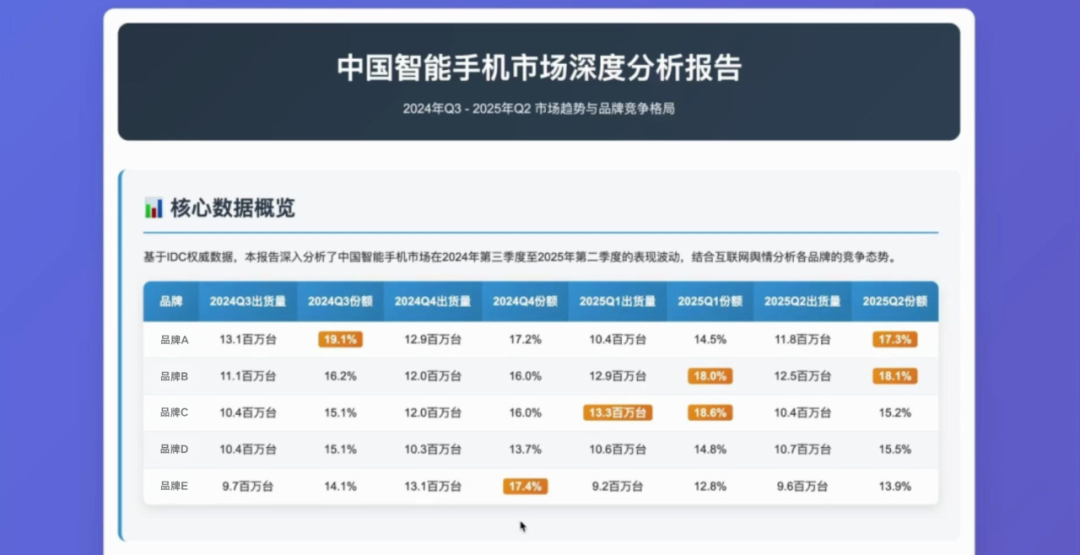Click the 15.1% cell in 品牌D row
This screenshot has width=1080, height=555.
coord(340,449)
